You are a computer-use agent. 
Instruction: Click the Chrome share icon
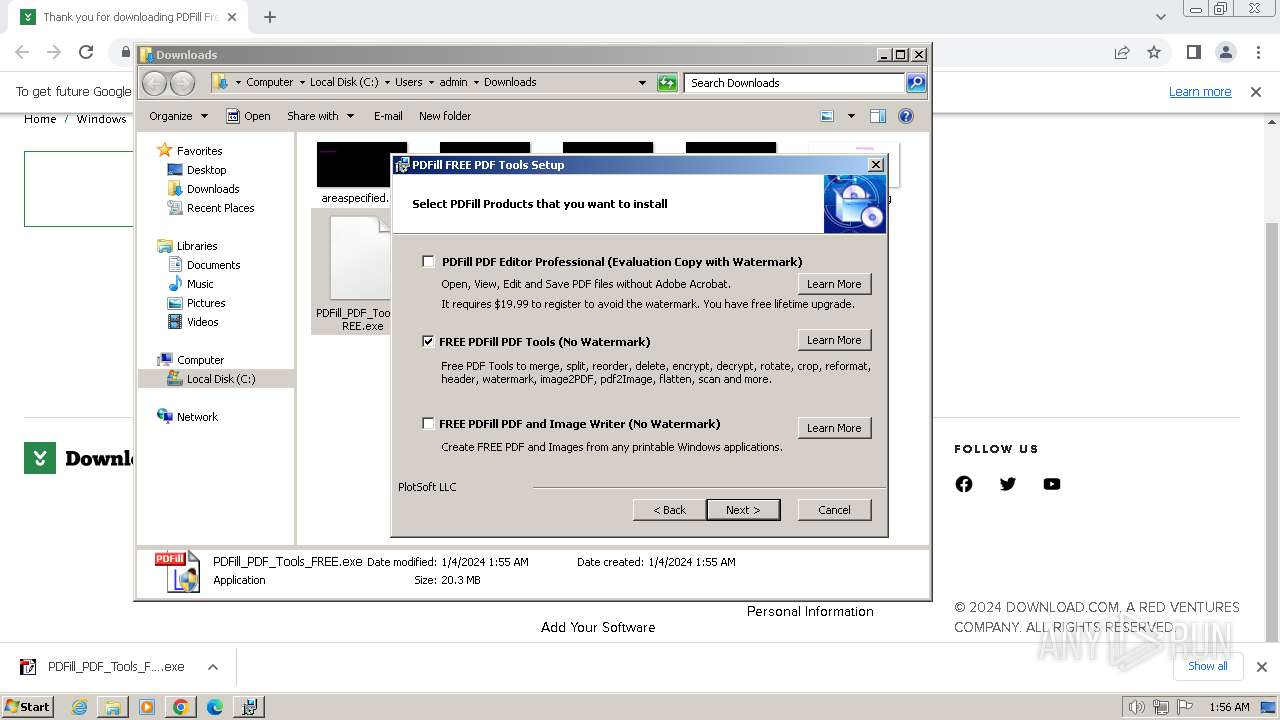coord(1122,52)
